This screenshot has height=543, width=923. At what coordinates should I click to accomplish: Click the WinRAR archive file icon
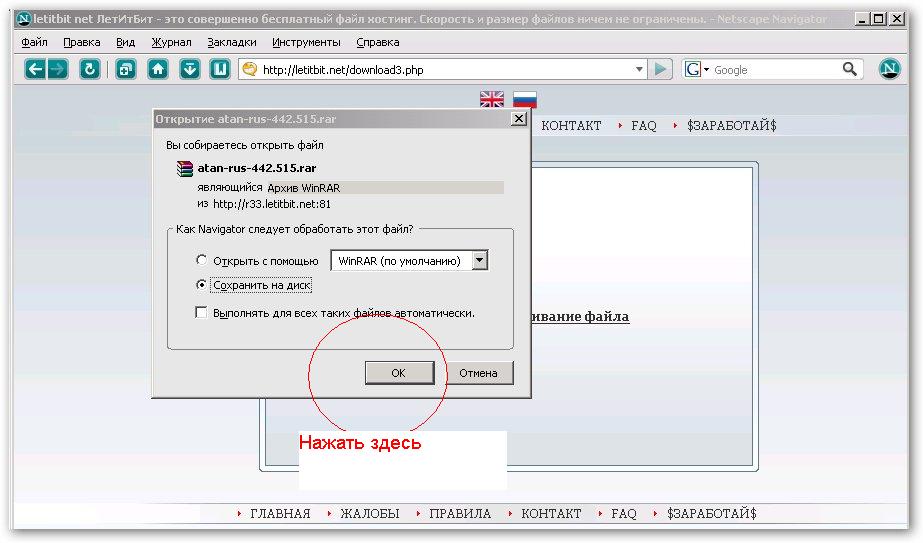(185, 168)
